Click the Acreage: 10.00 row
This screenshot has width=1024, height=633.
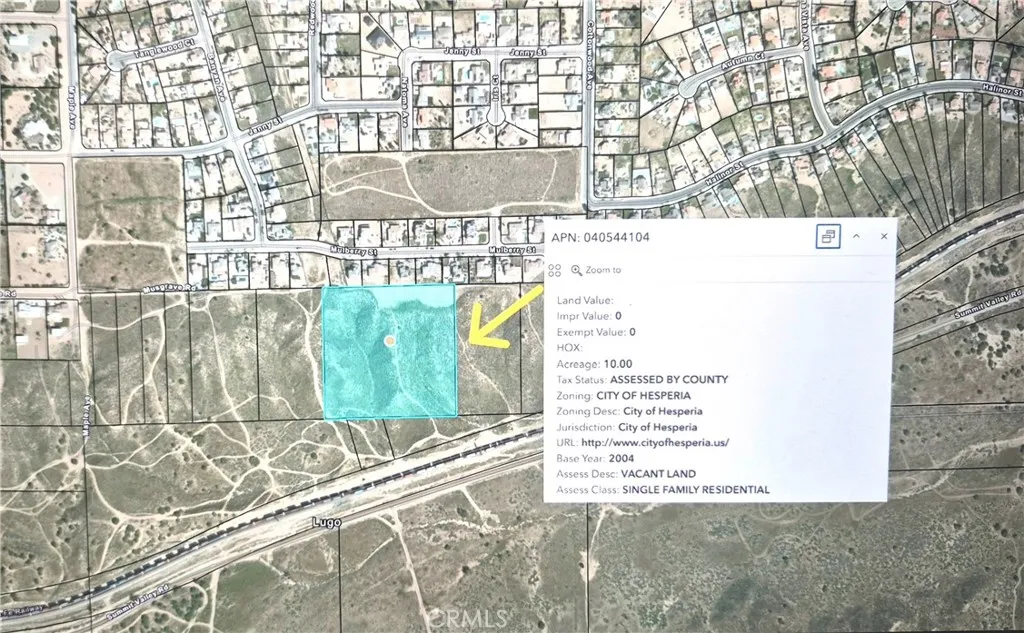594,364
